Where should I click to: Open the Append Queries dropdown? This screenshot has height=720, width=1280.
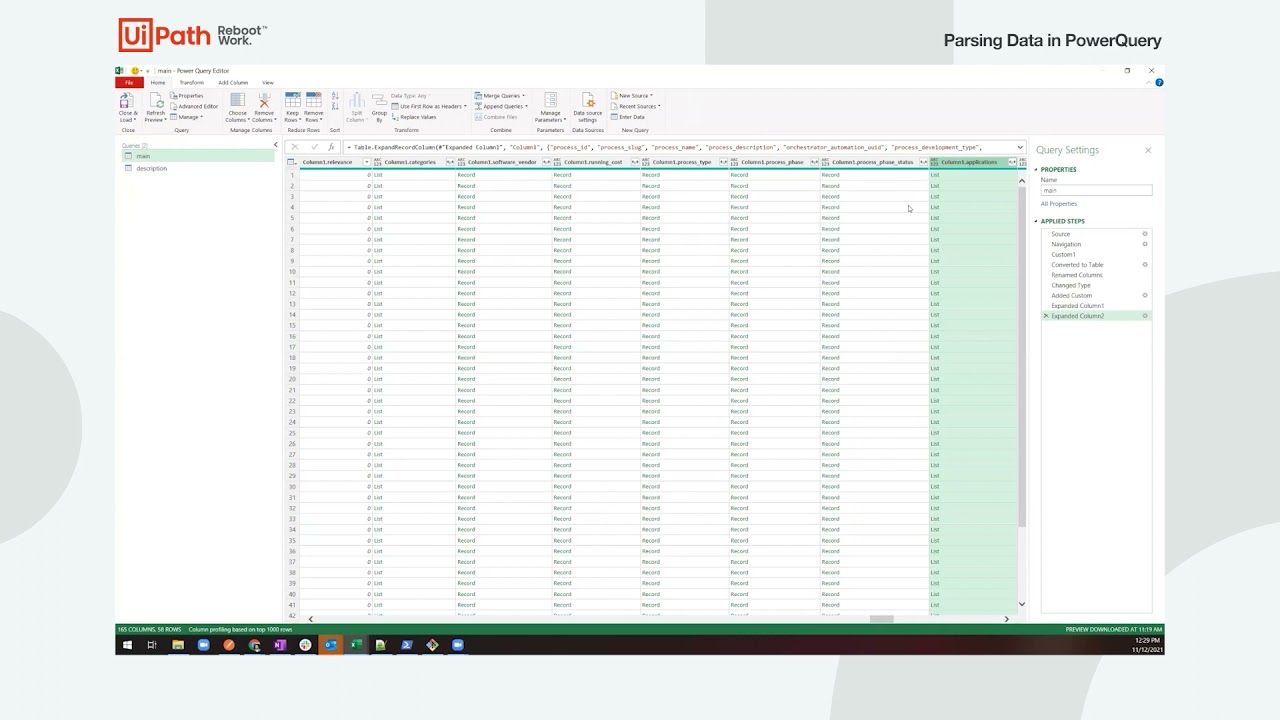[501, 106]
